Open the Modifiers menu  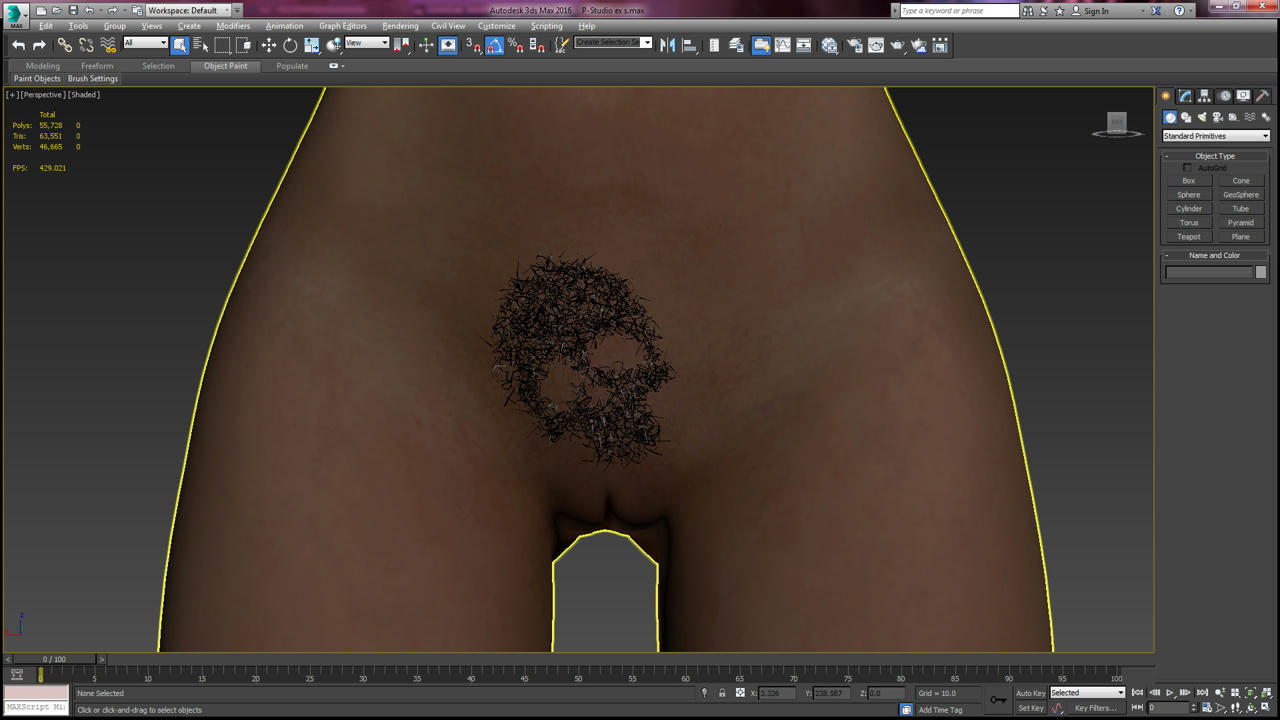(x=233, y=26)
